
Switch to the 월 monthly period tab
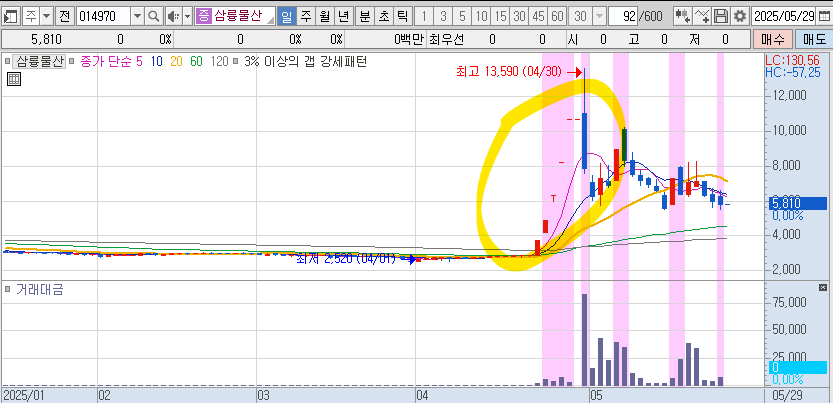[325, 16]
